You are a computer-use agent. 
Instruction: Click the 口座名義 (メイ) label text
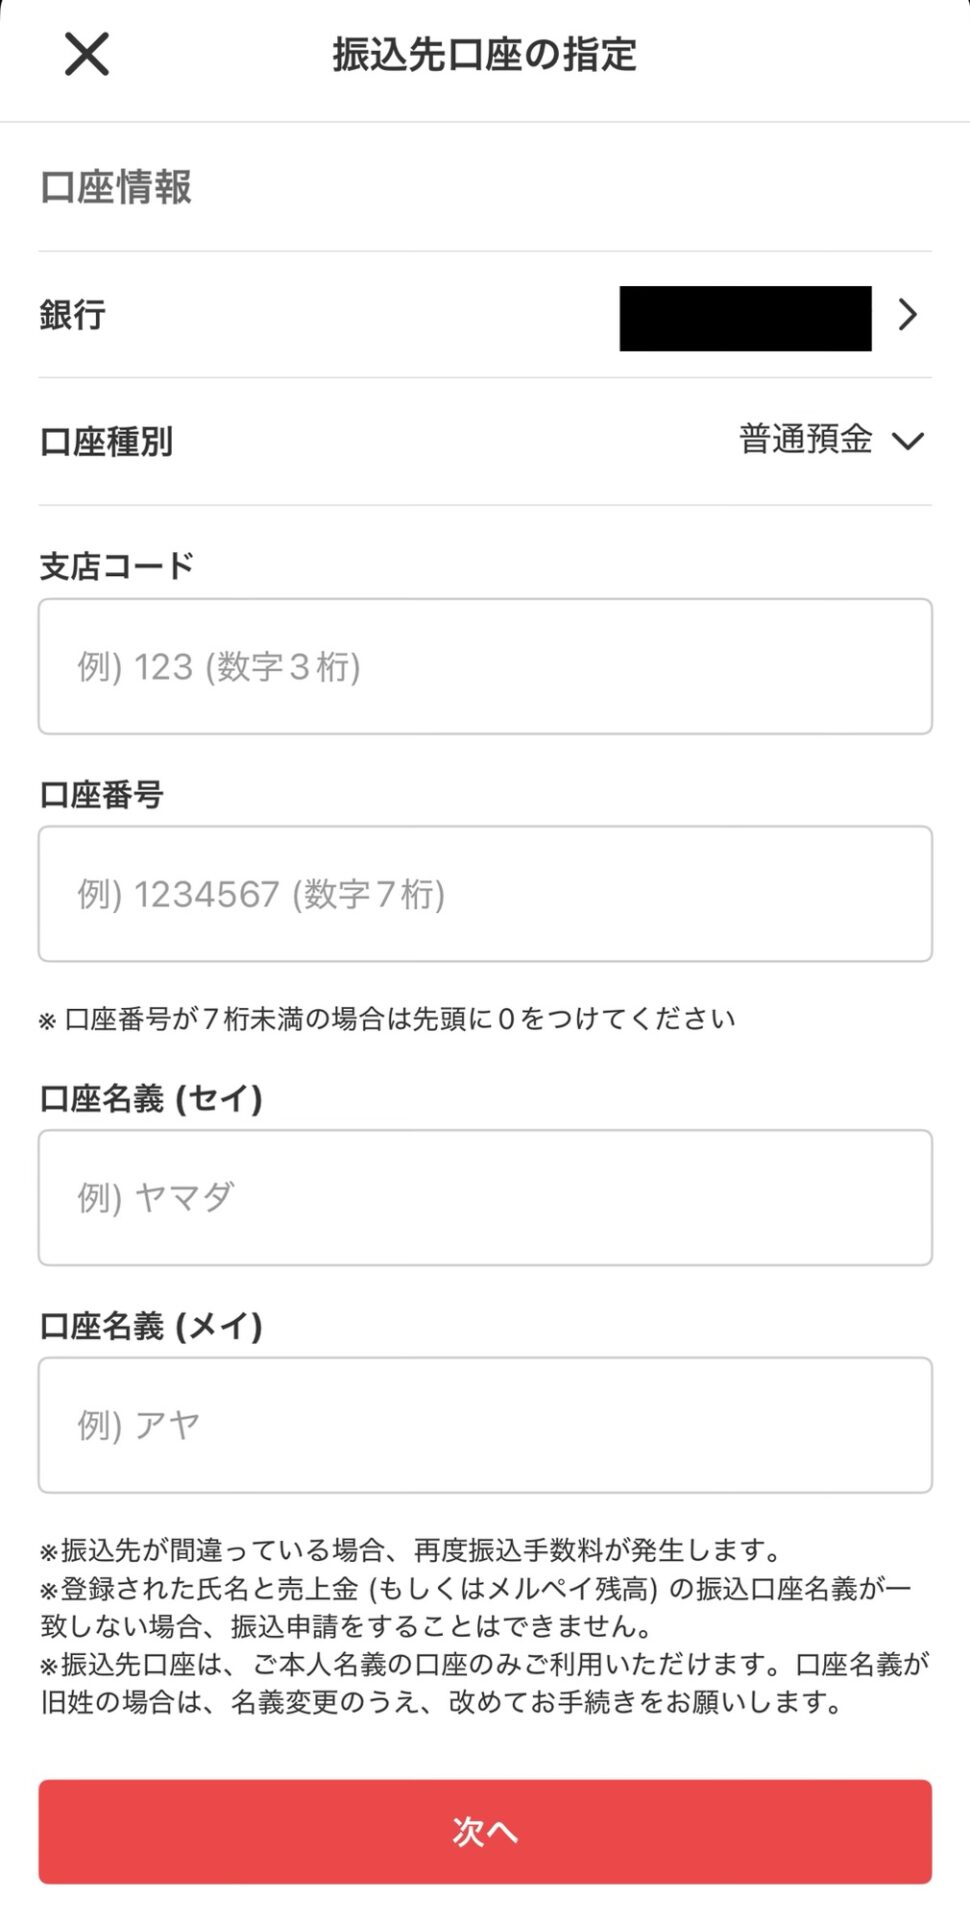click(x=151, y=1326)
